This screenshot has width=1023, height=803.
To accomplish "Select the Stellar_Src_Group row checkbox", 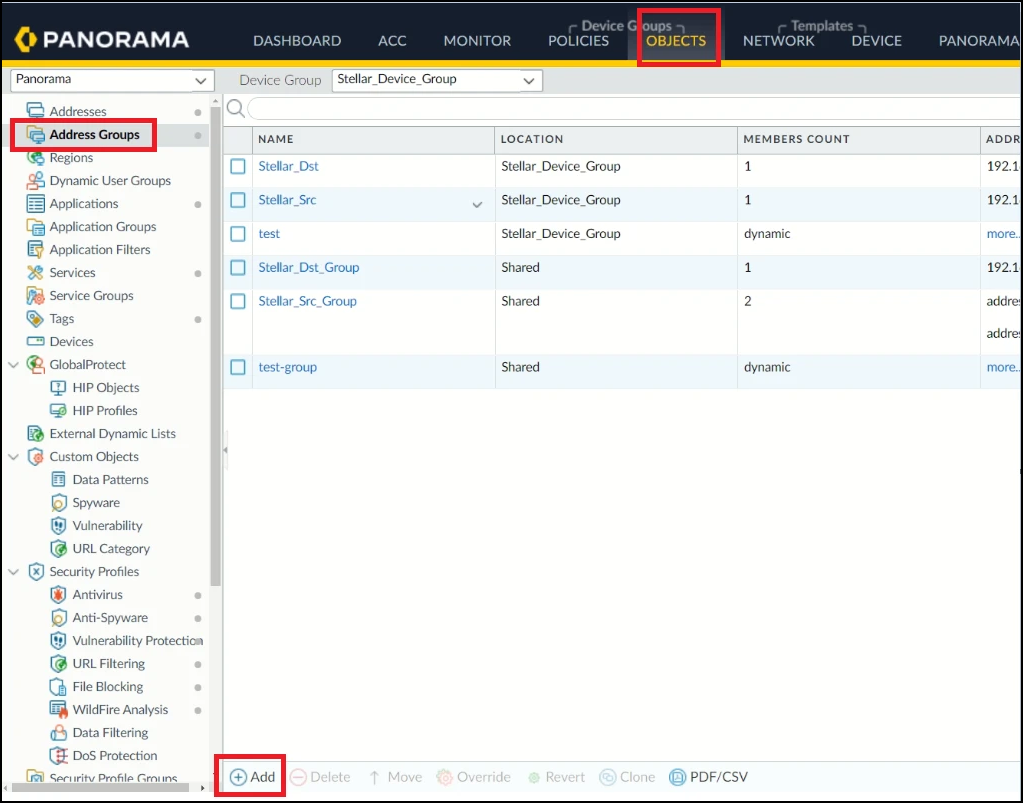I will click(x=238, y=301).
